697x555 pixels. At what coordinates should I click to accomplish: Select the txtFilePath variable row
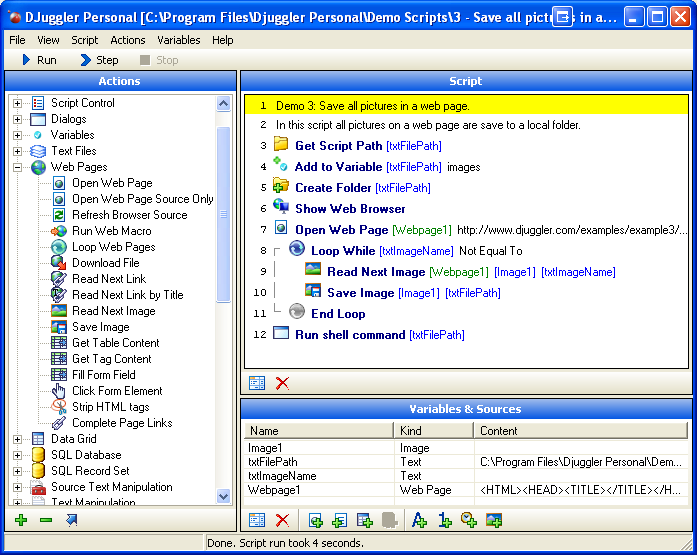pyautogui.click(x=465, y=462)
